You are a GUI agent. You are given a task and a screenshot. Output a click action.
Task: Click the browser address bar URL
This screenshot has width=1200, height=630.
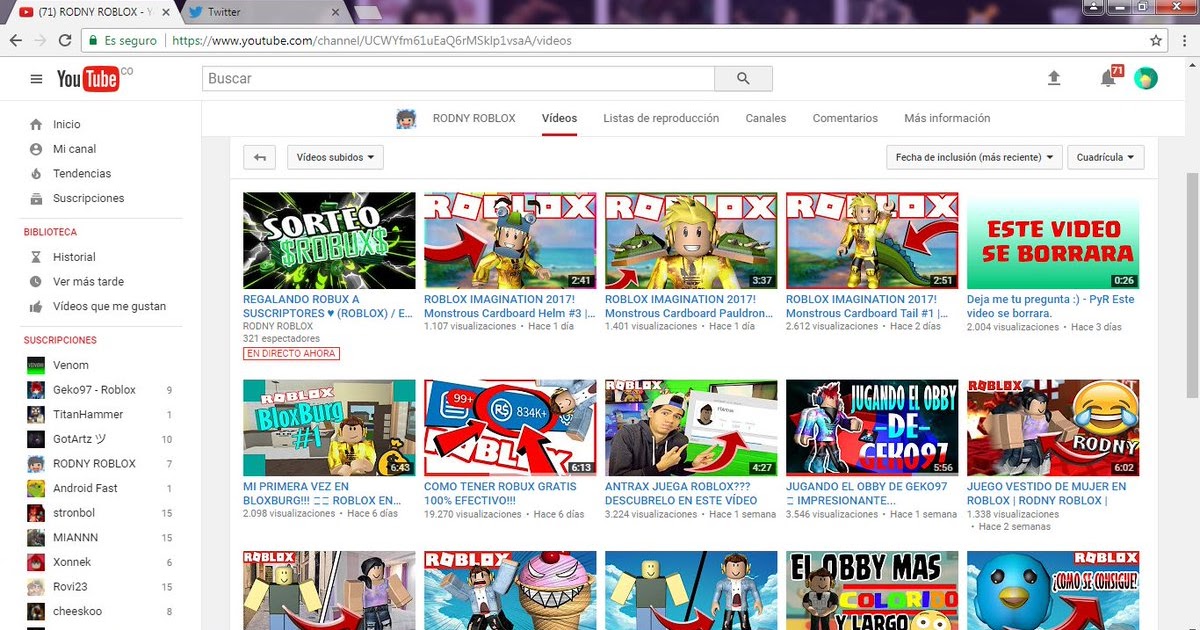[x=372, y=41]
